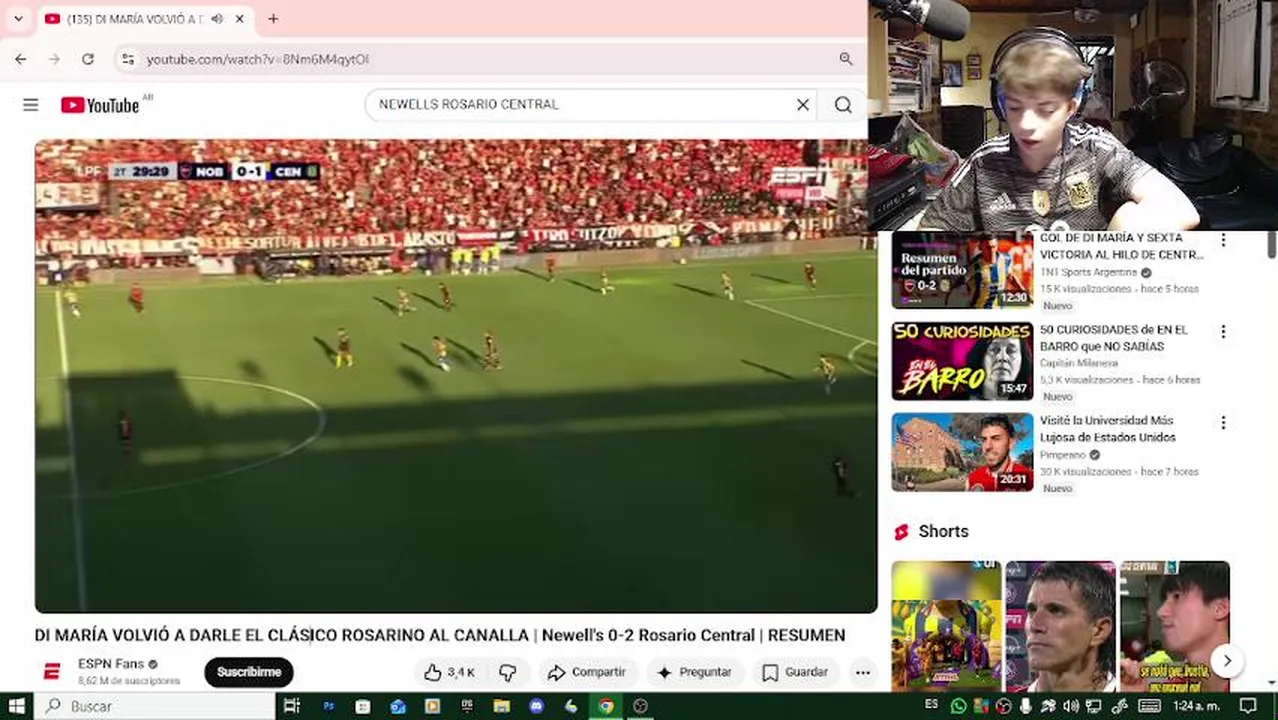
Task: Click the Windows Buscar search box
Action: tap(155, 706)
